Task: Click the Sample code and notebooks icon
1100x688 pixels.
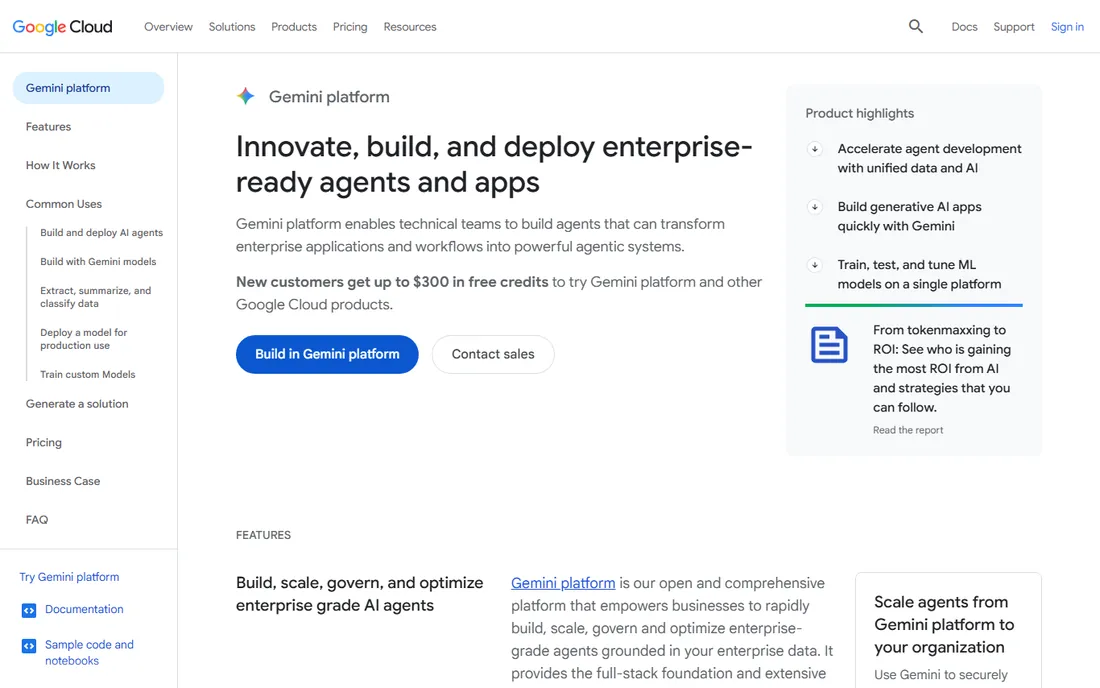Action: (x=29, y=645)
